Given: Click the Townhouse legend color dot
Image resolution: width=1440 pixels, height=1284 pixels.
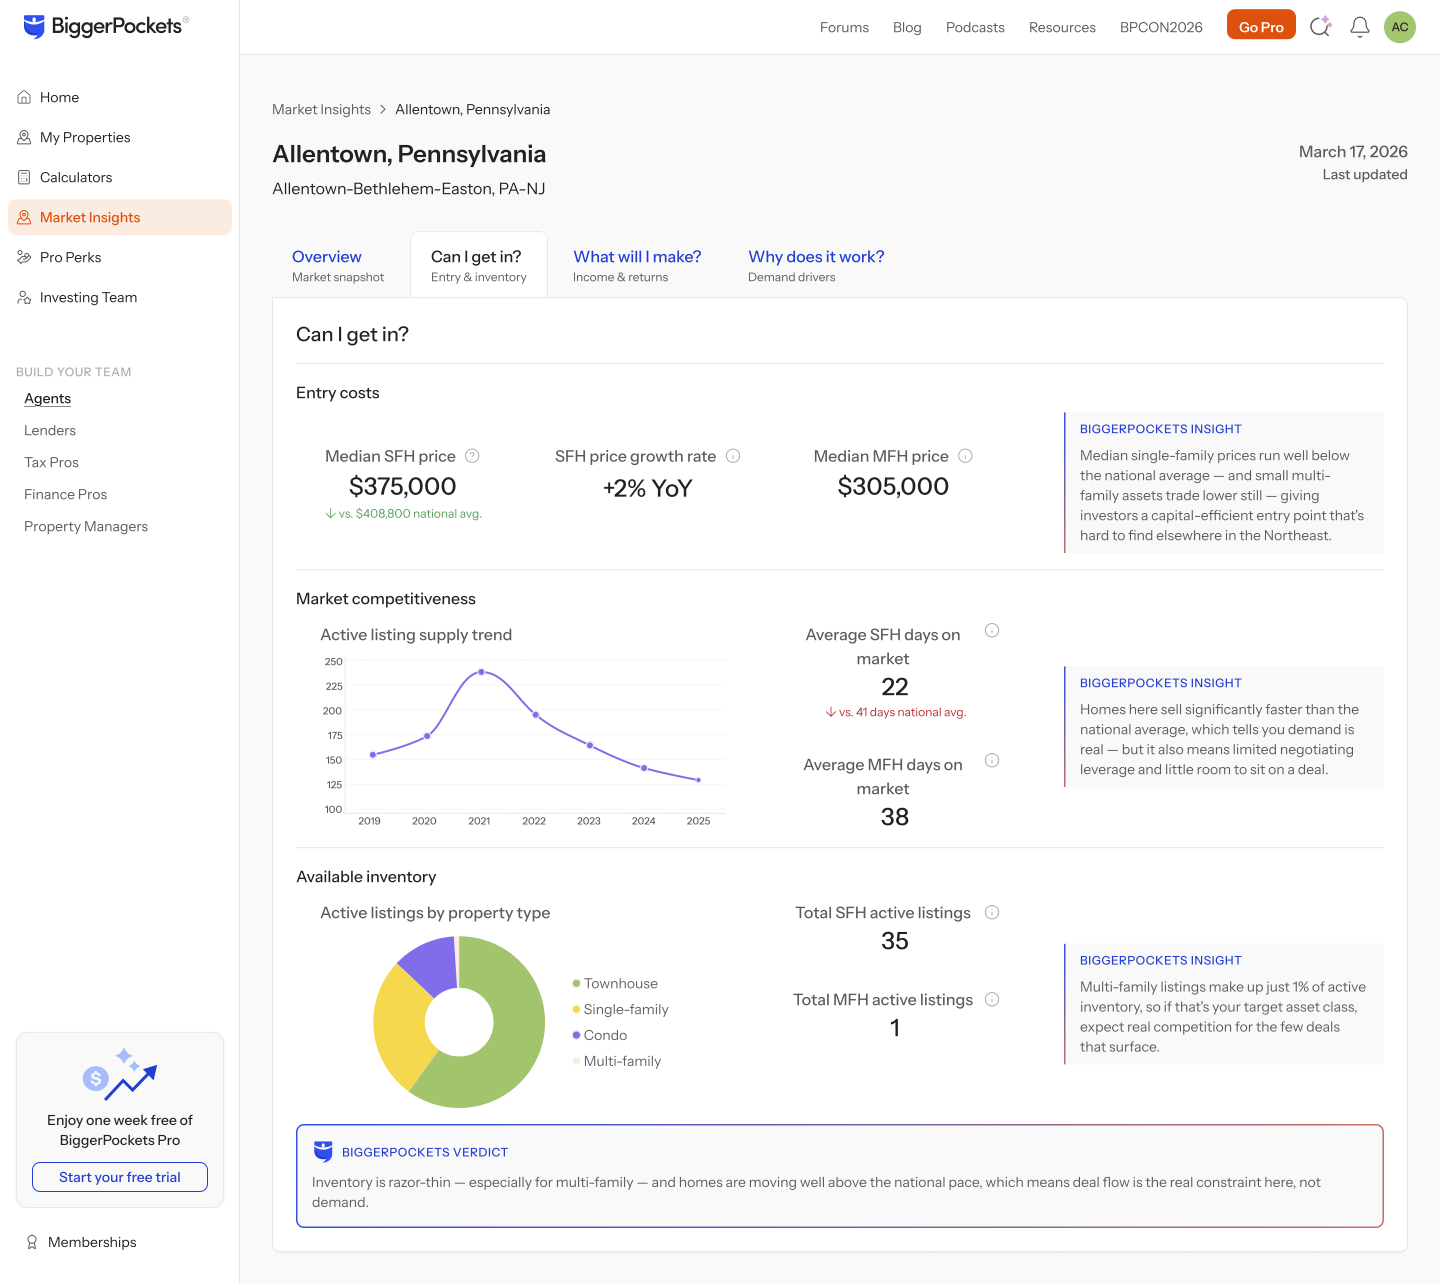Looking at the screenshot, I should pos(576,983).
